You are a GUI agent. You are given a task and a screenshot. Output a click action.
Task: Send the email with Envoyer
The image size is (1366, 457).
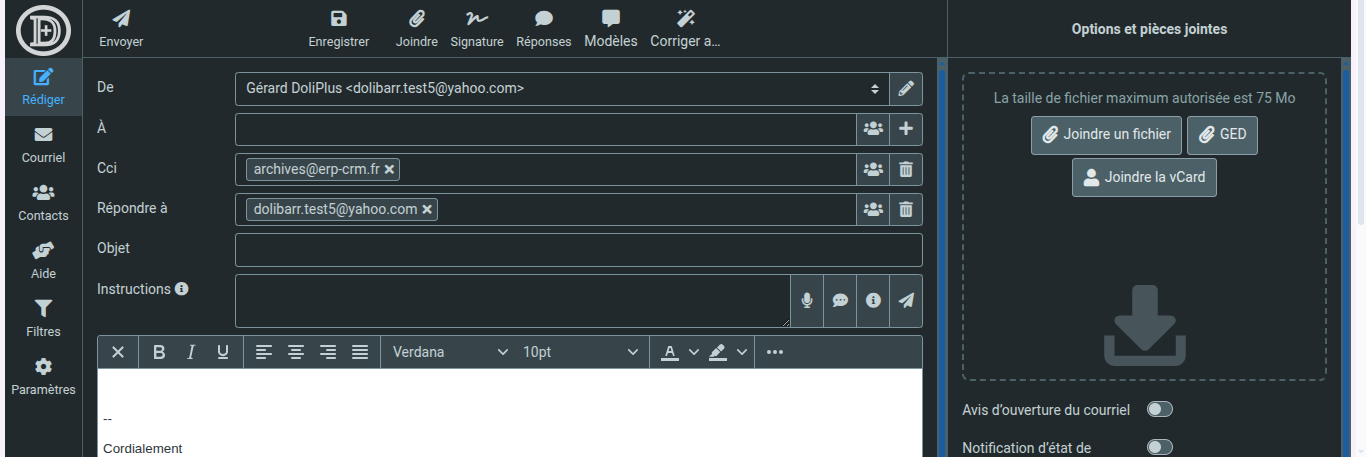(x=121, y=30)
